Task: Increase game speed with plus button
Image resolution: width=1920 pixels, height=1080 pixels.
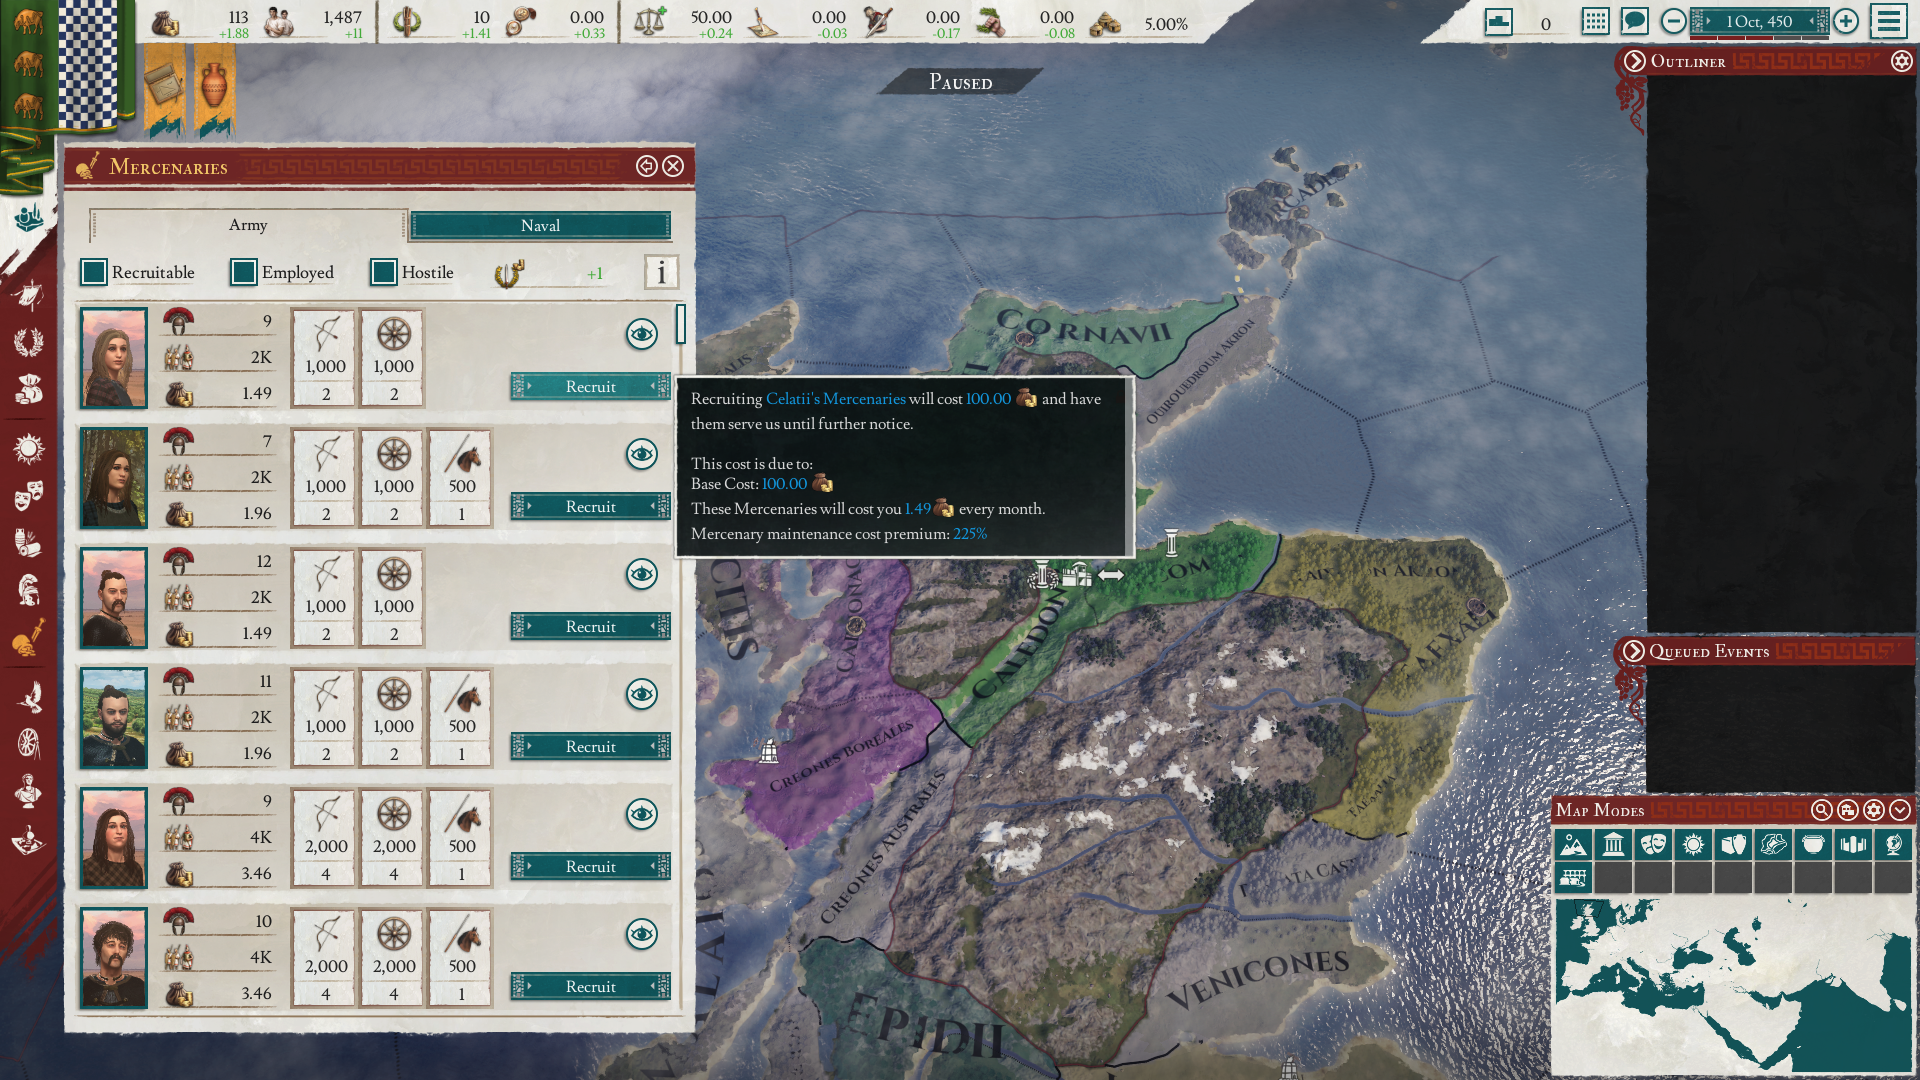Action: [1846, 21]
